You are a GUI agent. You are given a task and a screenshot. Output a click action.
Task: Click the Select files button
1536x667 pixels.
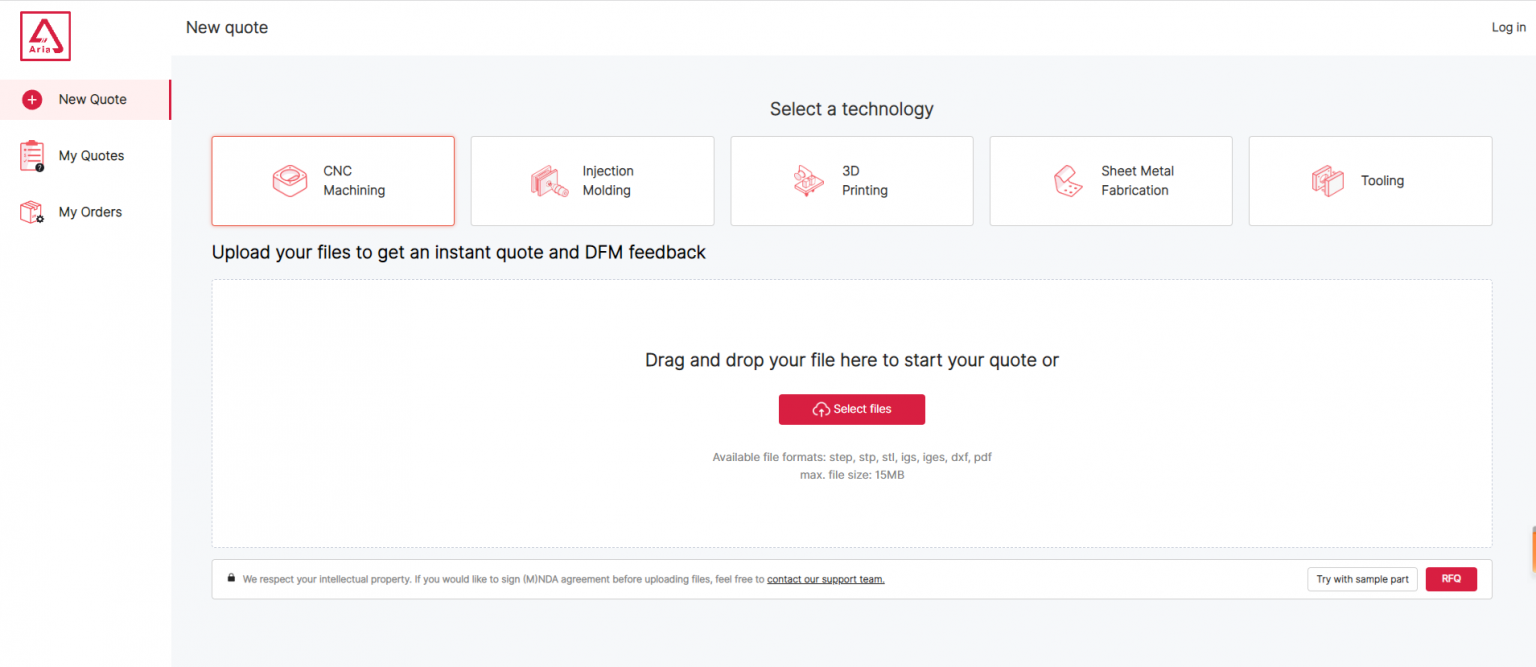pos(851,409)
